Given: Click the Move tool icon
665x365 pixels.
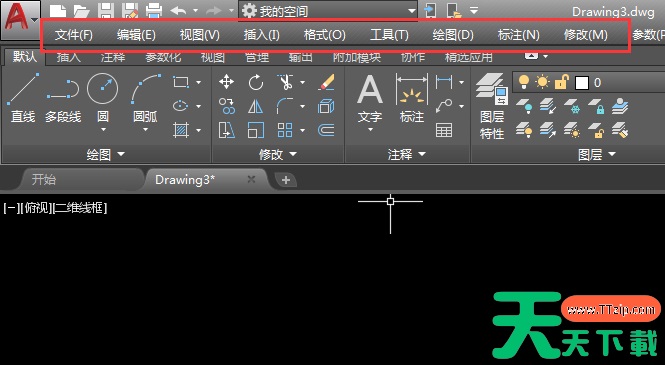Looking at the screenshot, I should point(226,82).
